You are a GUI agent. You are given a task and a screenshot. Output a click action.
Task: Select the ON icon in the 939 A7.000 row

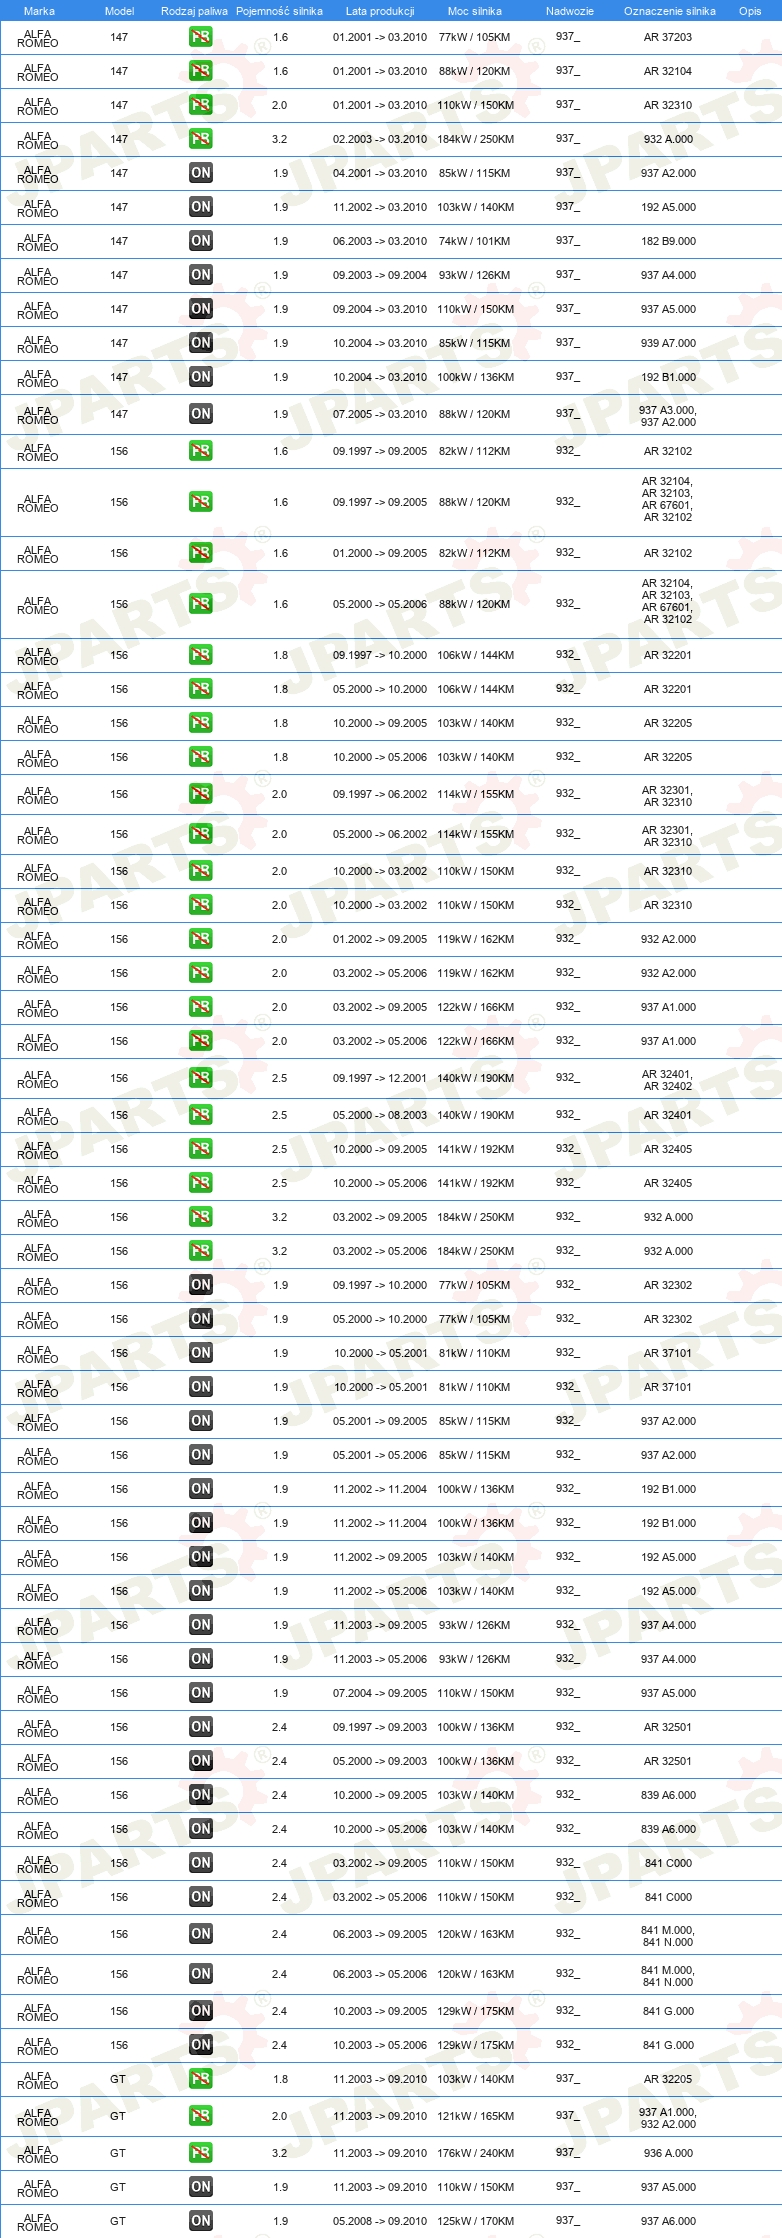[x=200, y=343]
